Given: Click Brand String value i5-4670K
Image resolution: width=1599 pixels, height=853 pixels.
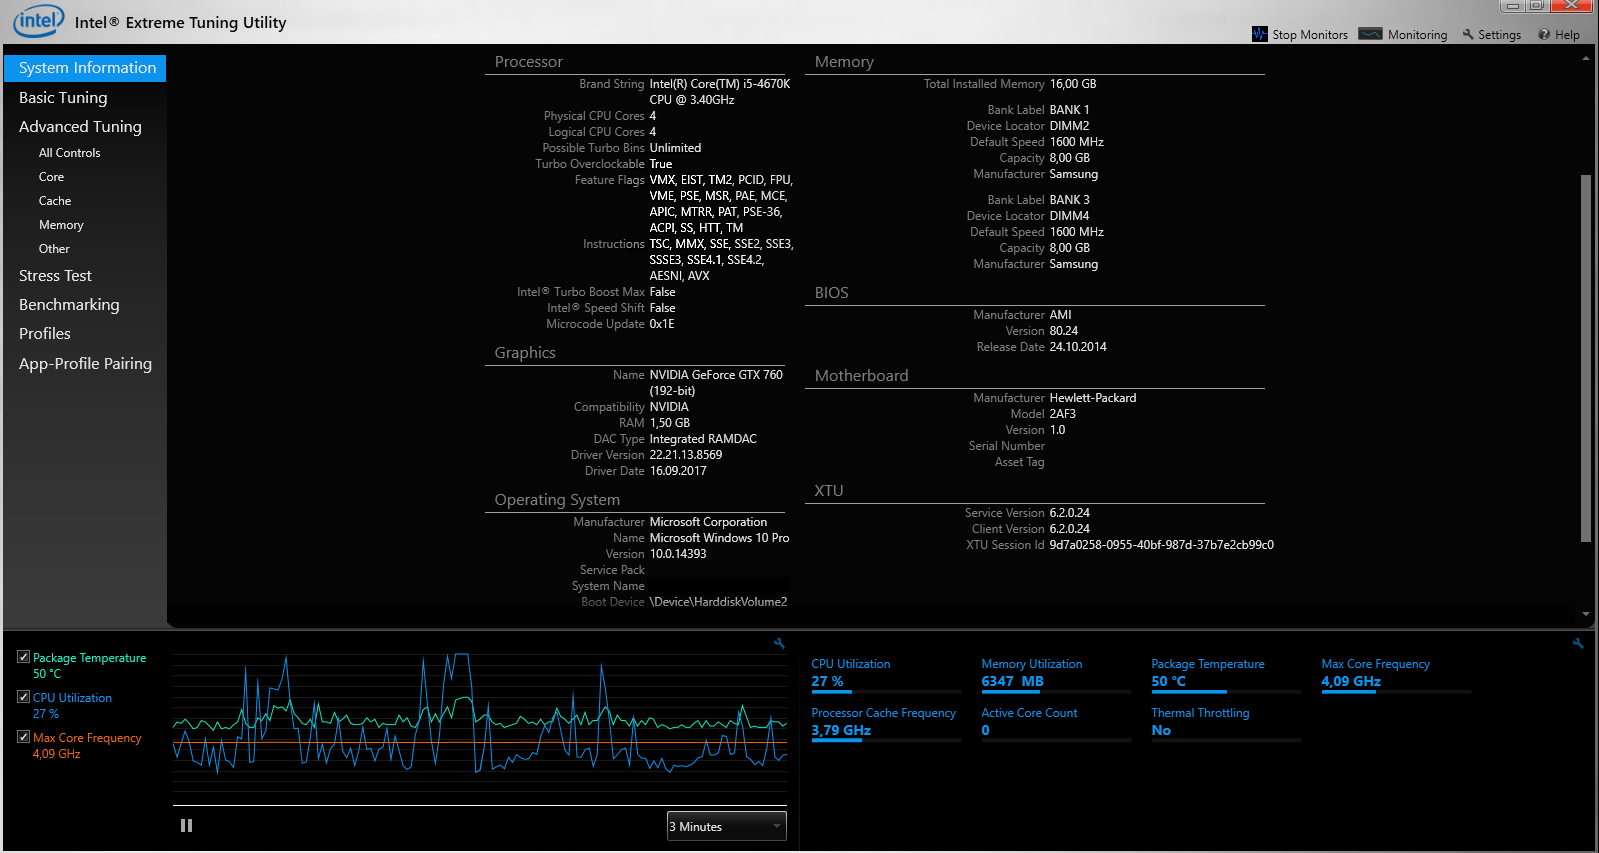Looking at the screenshot, I should point(719,92).
